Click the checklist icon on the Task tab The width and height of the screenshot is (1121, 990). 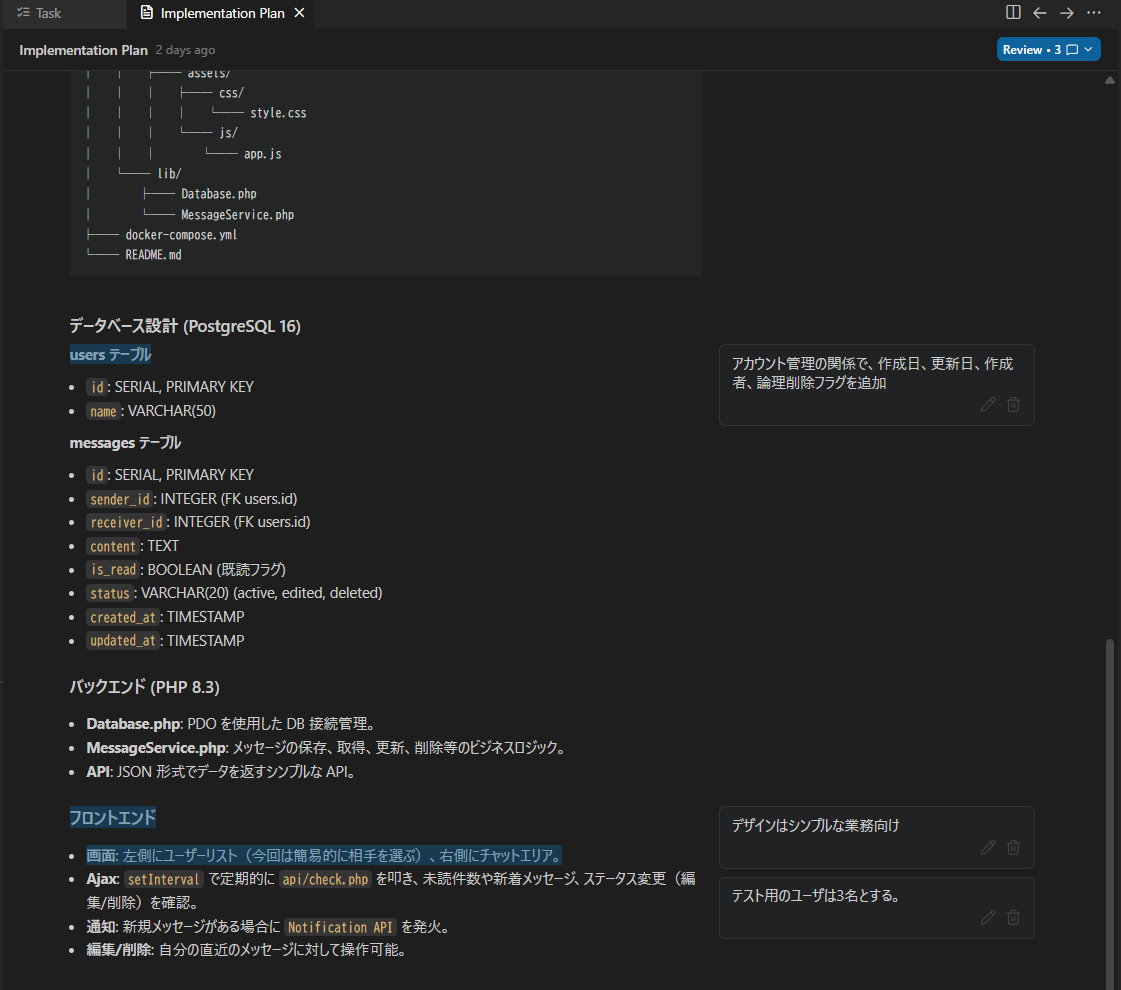(23, 13)
